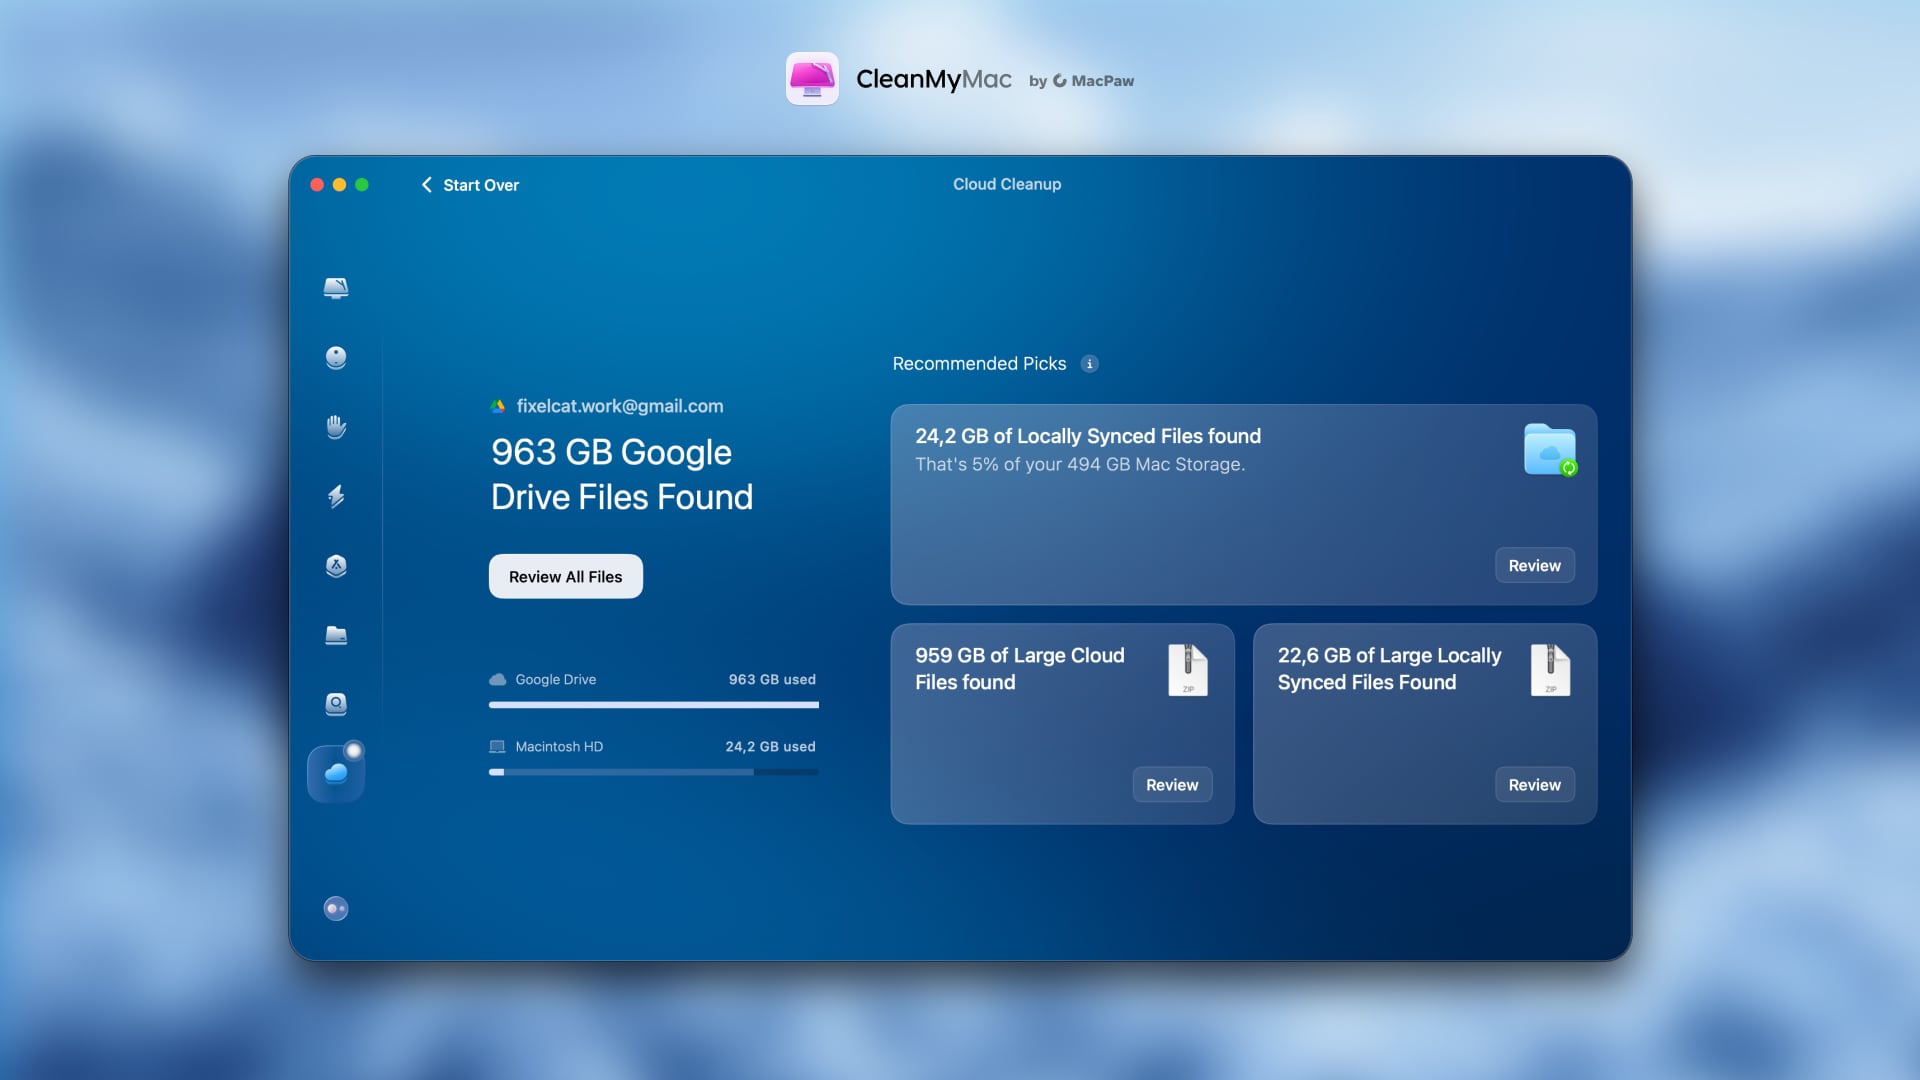
Task: Click Review on the Large Locally Synced Files card
Action: point(1534,785)
